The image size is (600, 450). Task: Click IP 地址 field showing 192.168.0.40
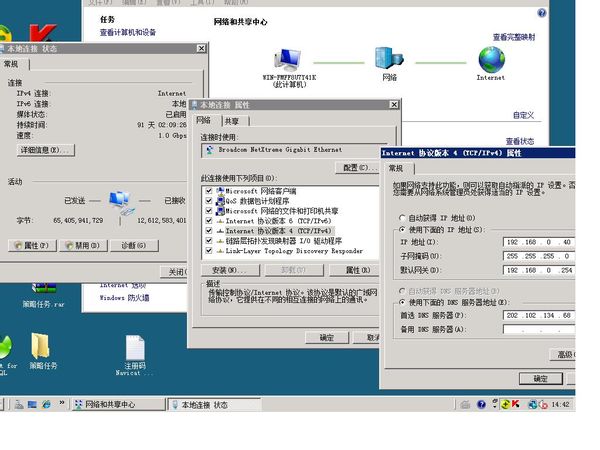click(x=539, y=242)
